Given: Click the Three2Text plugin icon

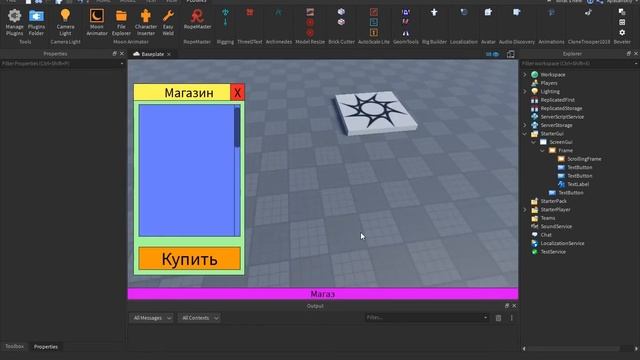Looking at the screenshot, I should tap(249, 13).
